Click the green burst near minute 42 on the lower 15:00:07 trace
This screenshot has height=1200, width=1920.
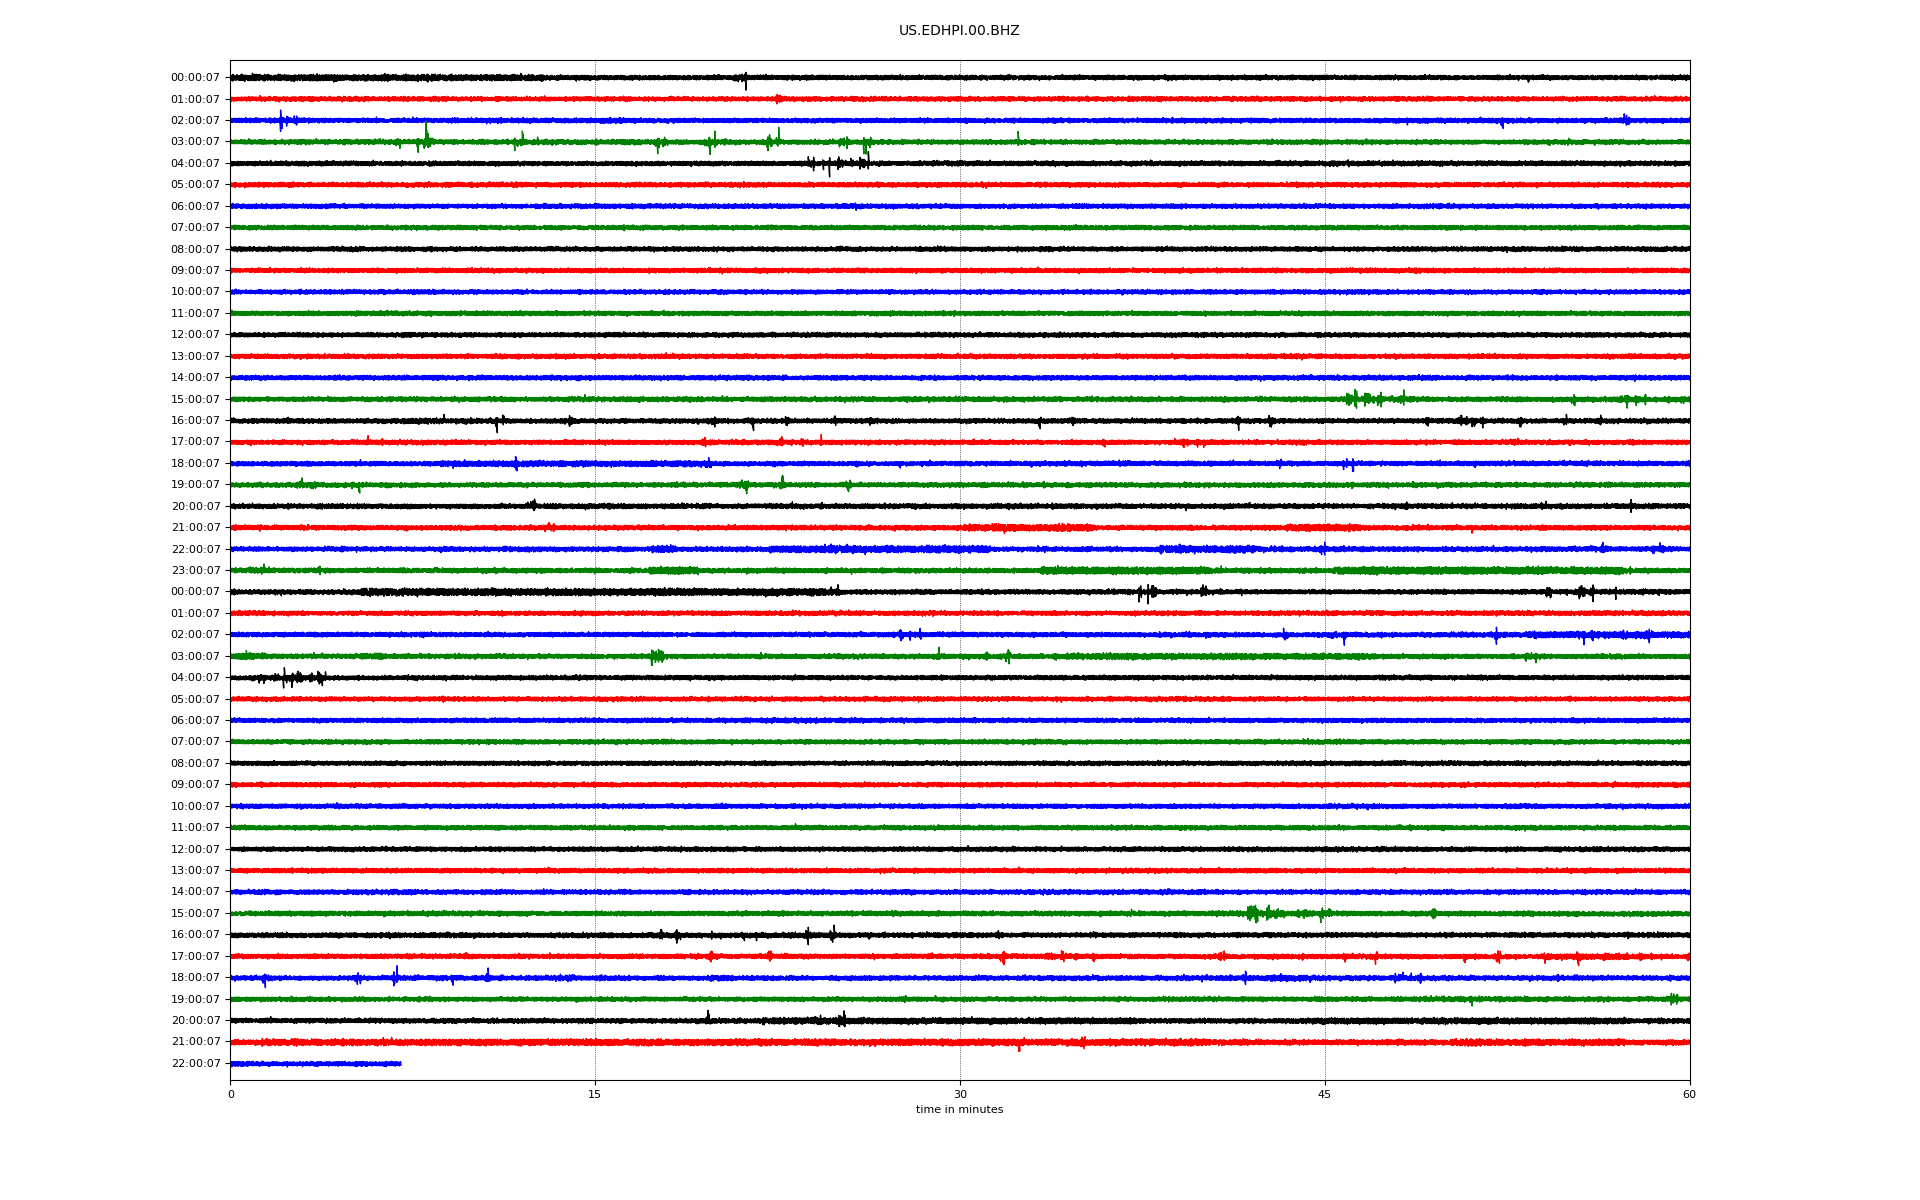(1254, 913)
